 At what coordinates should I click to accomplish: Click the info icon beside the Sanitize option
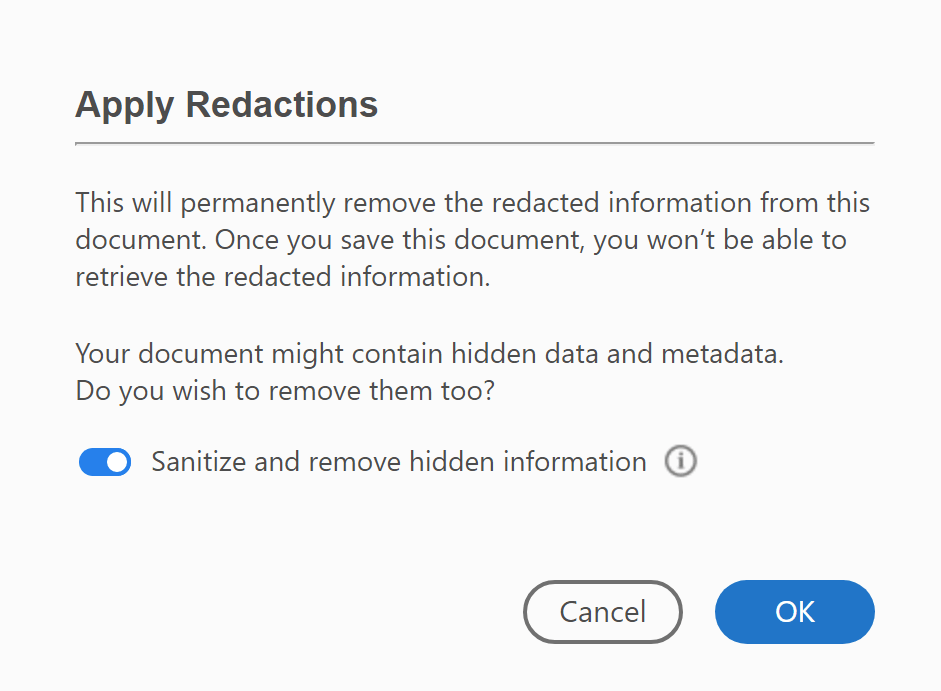680,462
